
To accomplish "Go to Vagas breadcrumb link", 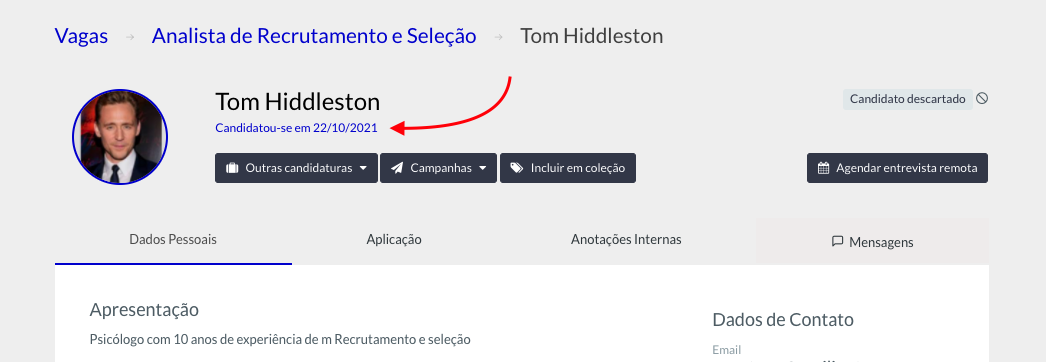I will pos(81,35).
